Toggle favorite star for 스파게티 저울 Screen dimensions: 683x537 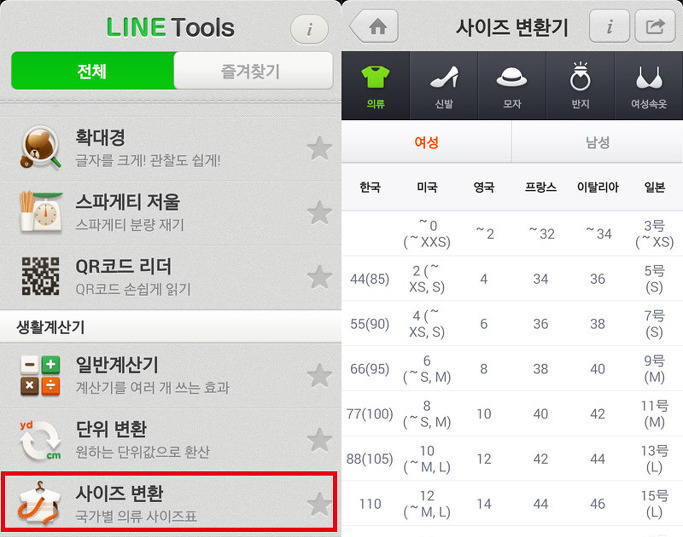point(319,213)
